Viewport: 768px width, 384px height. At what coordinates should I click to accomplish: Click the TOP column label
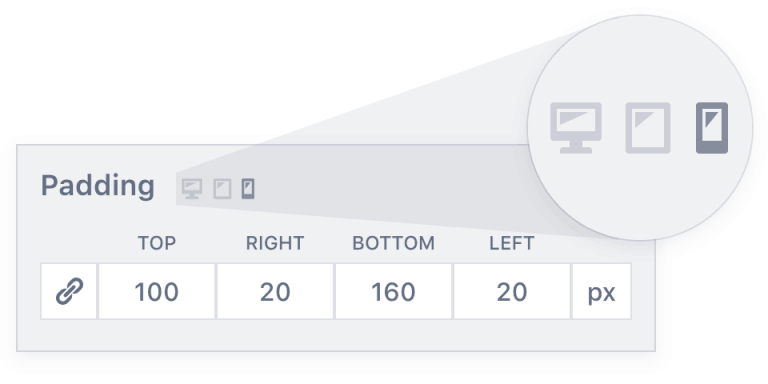[x=157, y=243]
